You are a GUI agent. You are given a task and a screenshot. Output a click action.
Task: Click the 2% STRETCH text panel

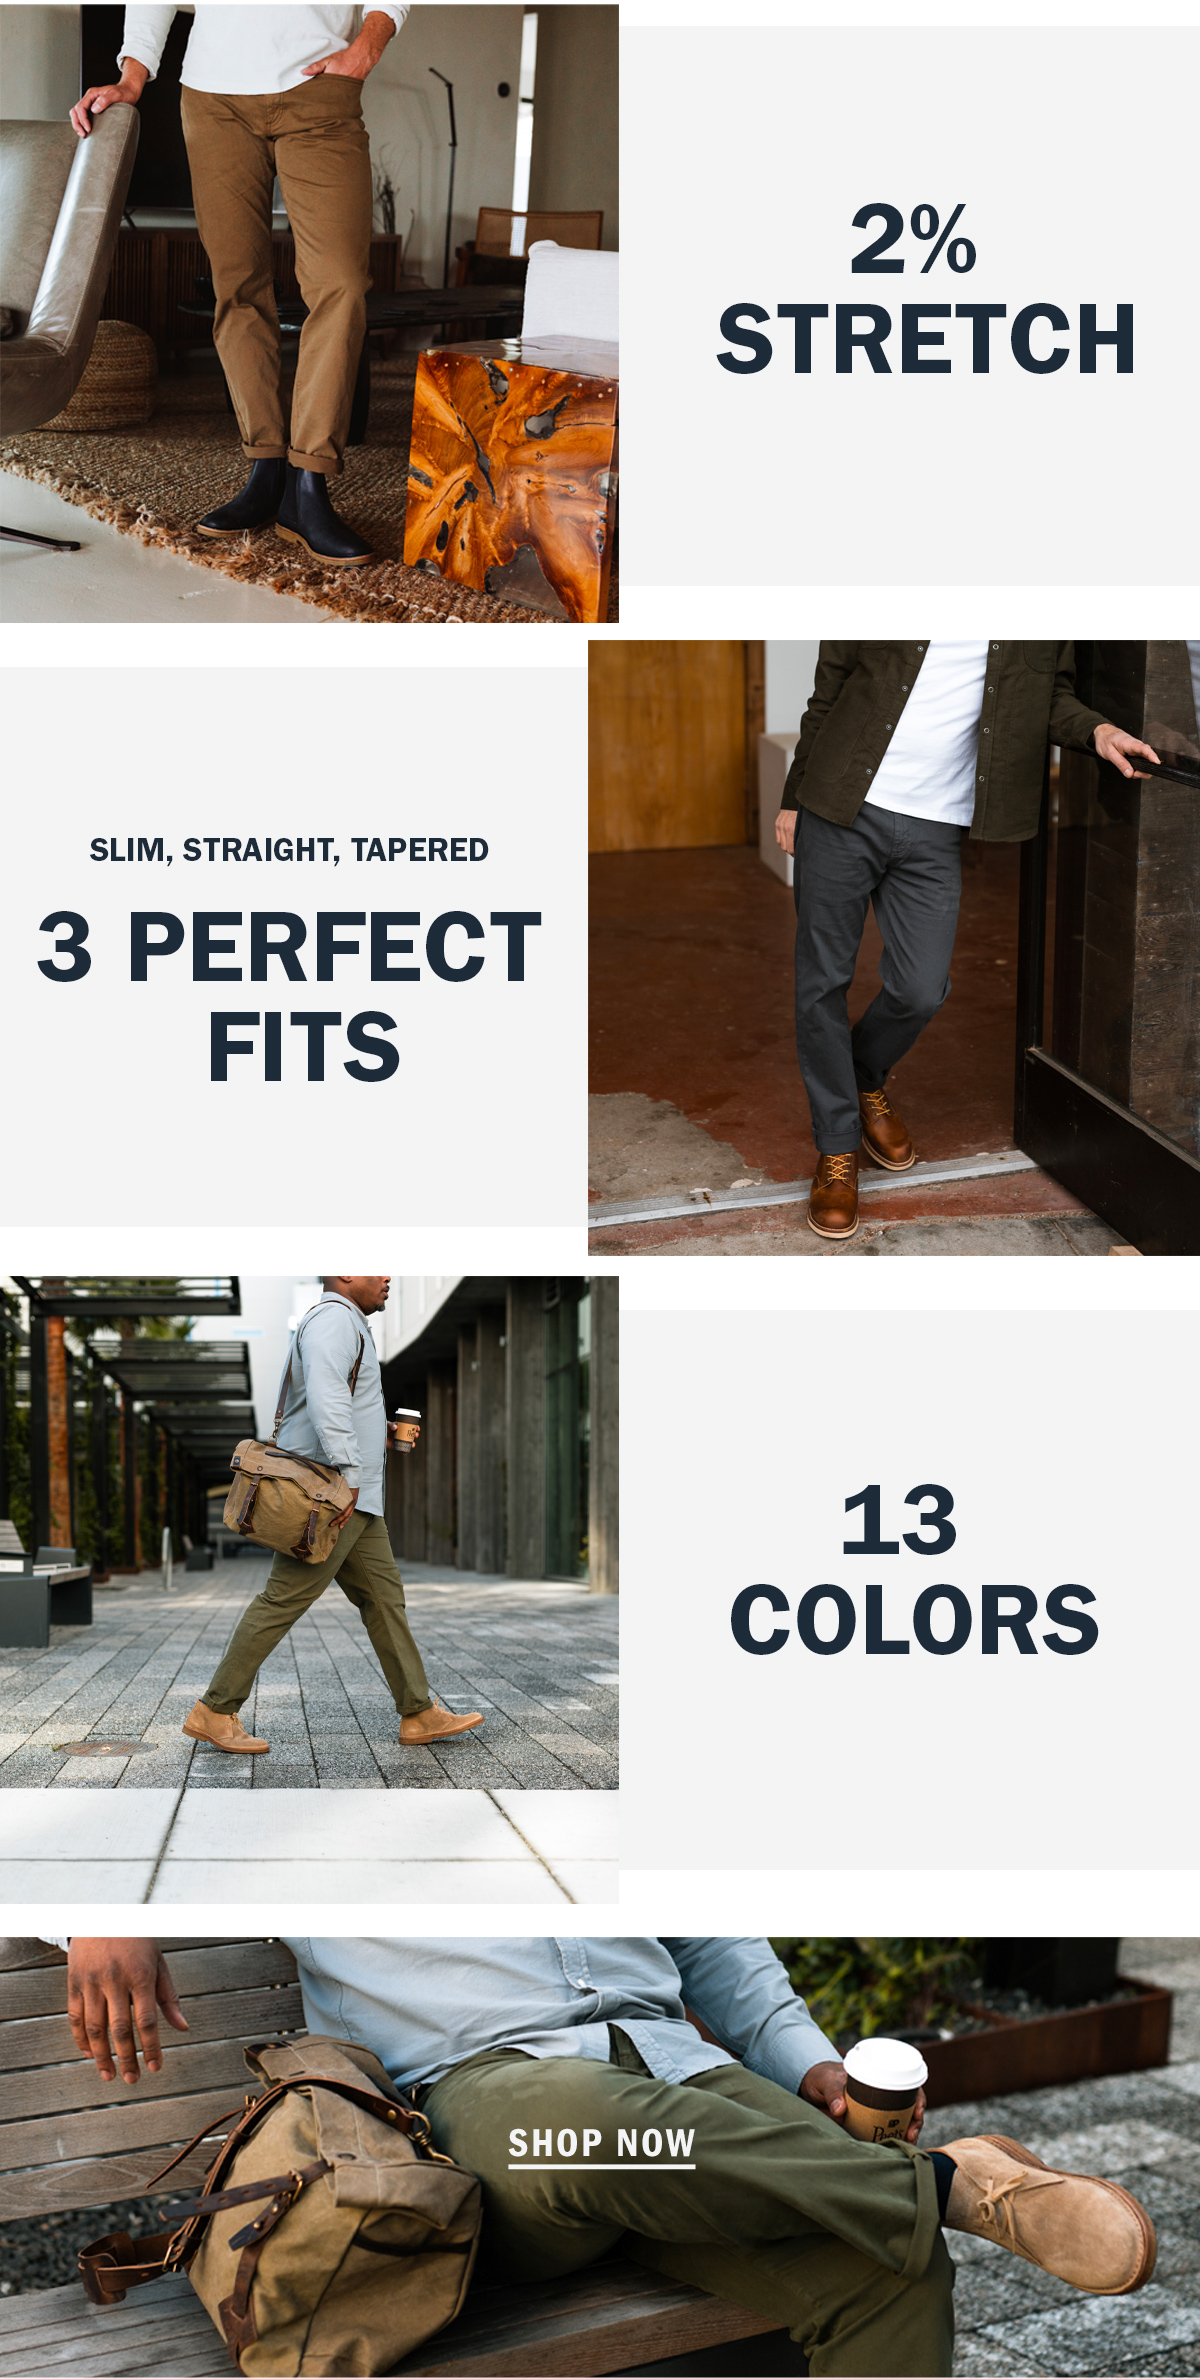(909, 306)
